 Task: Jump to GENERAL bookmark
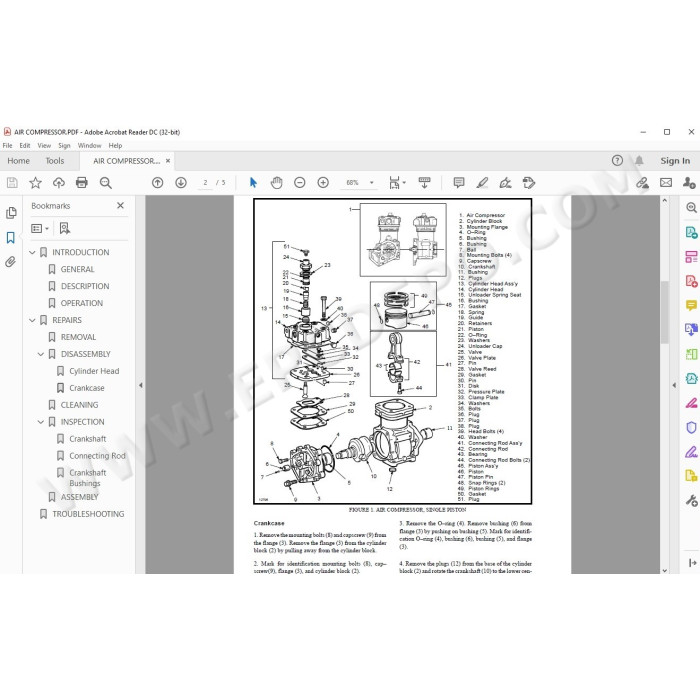pyautogui.click(x=77, y=269)
